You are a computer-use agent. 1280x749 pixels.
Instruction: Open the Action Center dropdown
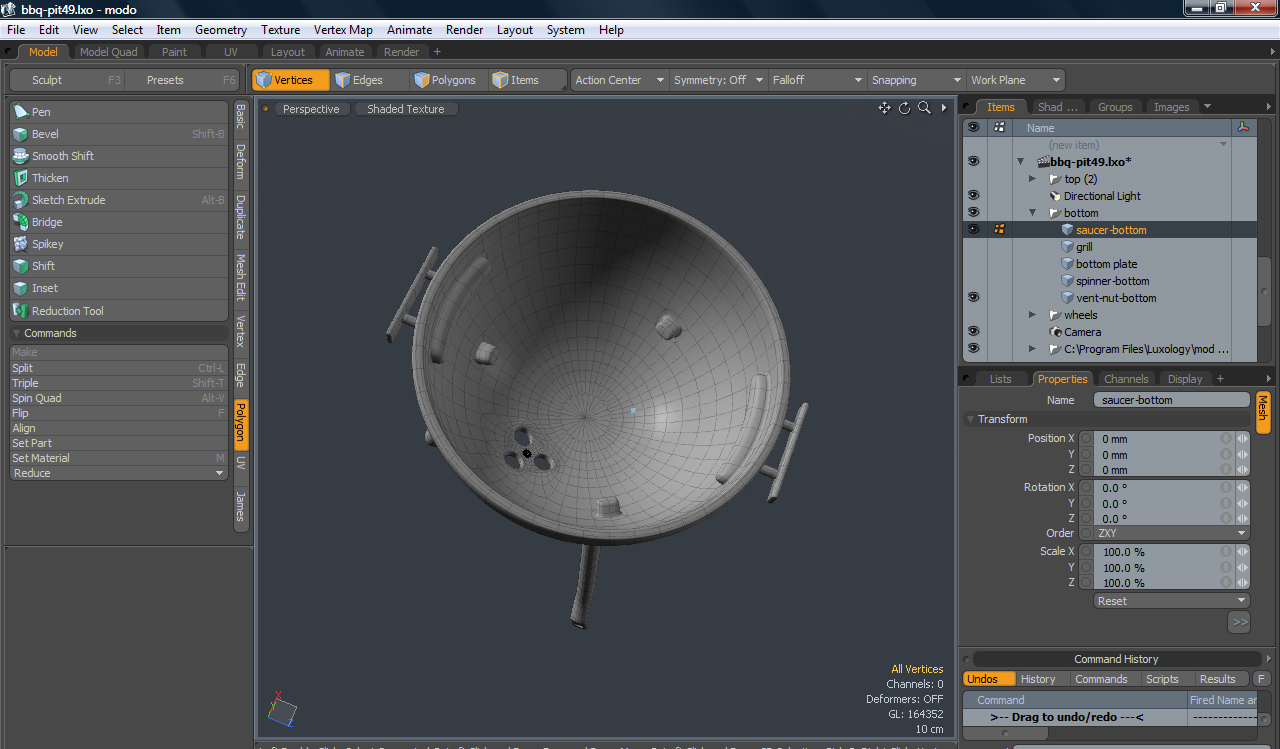[619, 80]
